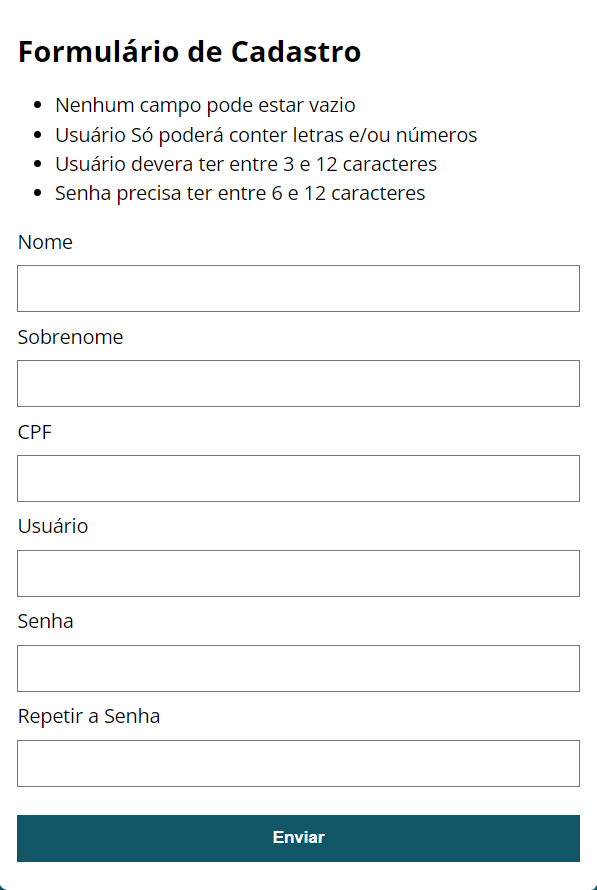Click the Senha label text
Screen dimensions: 597x890
click(46, 621)
